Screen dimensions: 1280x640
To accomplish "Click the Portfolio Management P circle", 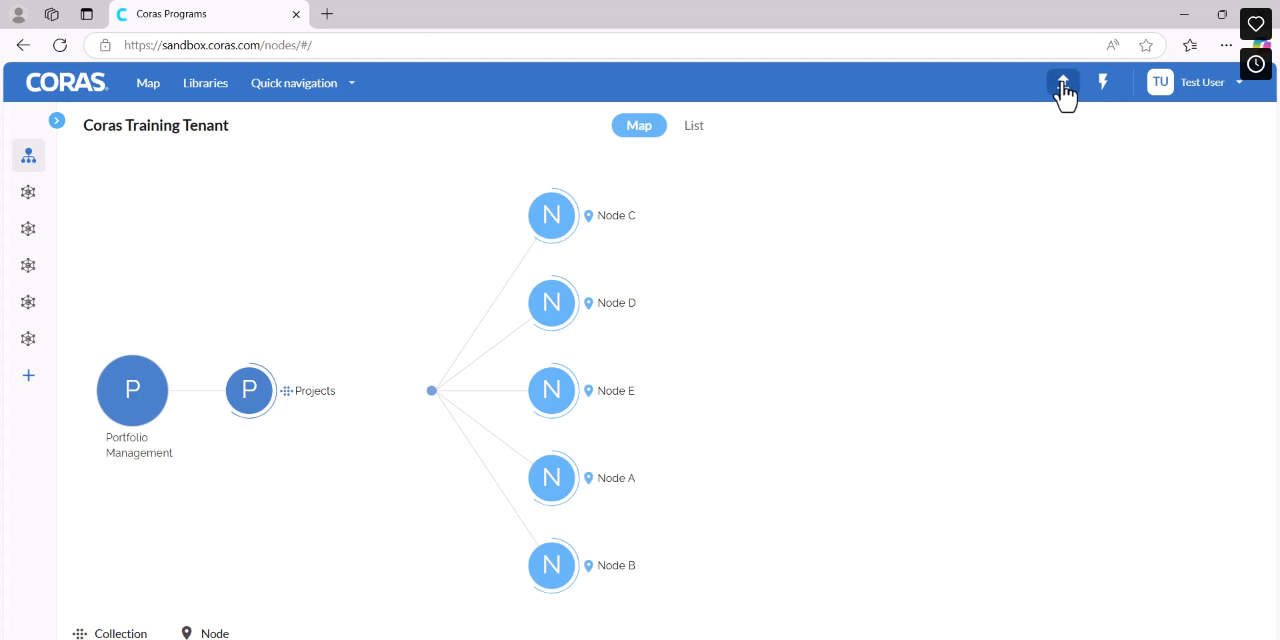I will pos(132,390).
